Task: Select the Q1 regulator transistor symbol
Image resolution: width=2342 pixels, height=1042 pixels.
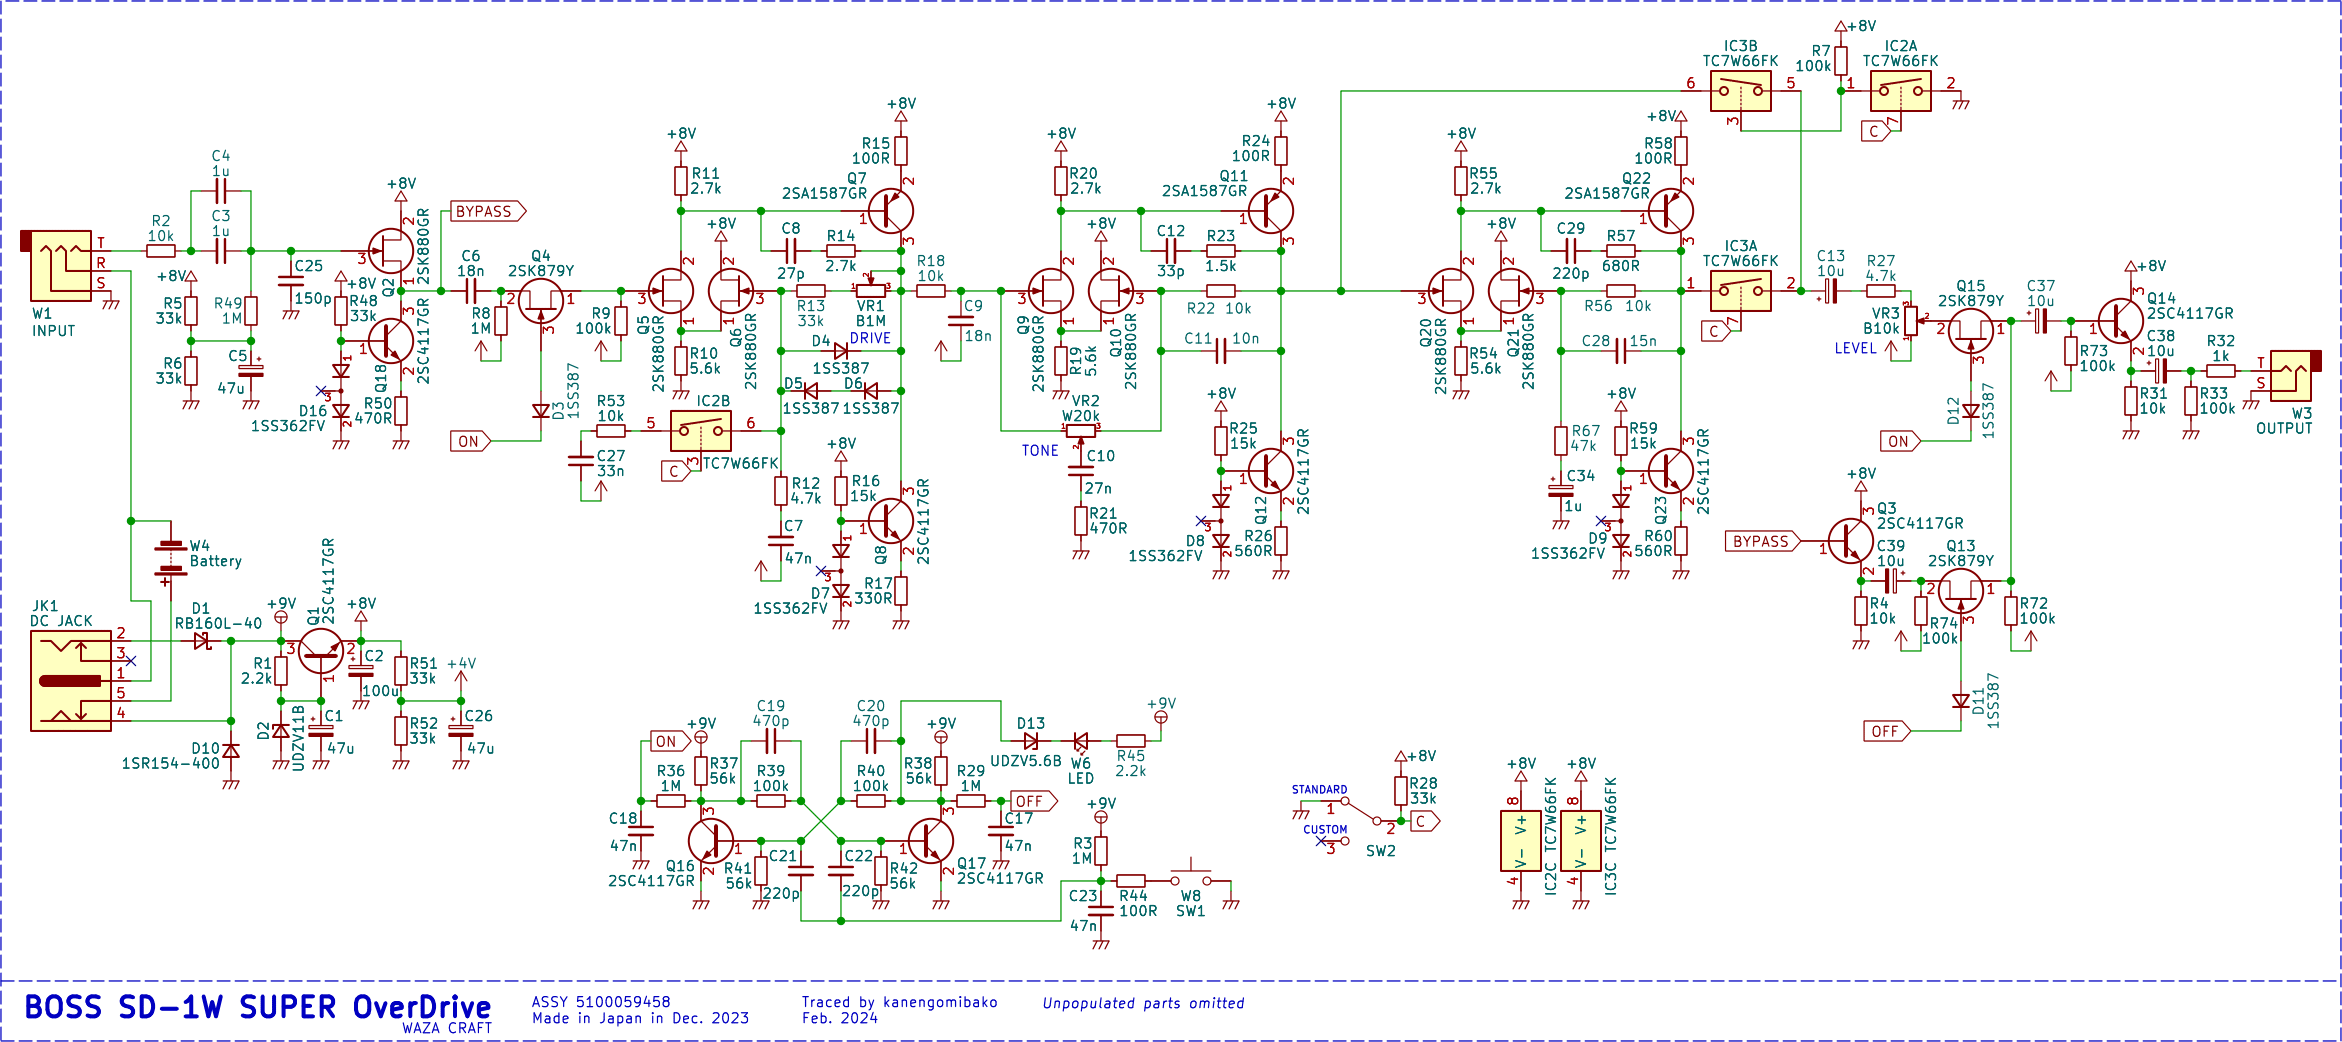Action: click(x=321, y=651)
